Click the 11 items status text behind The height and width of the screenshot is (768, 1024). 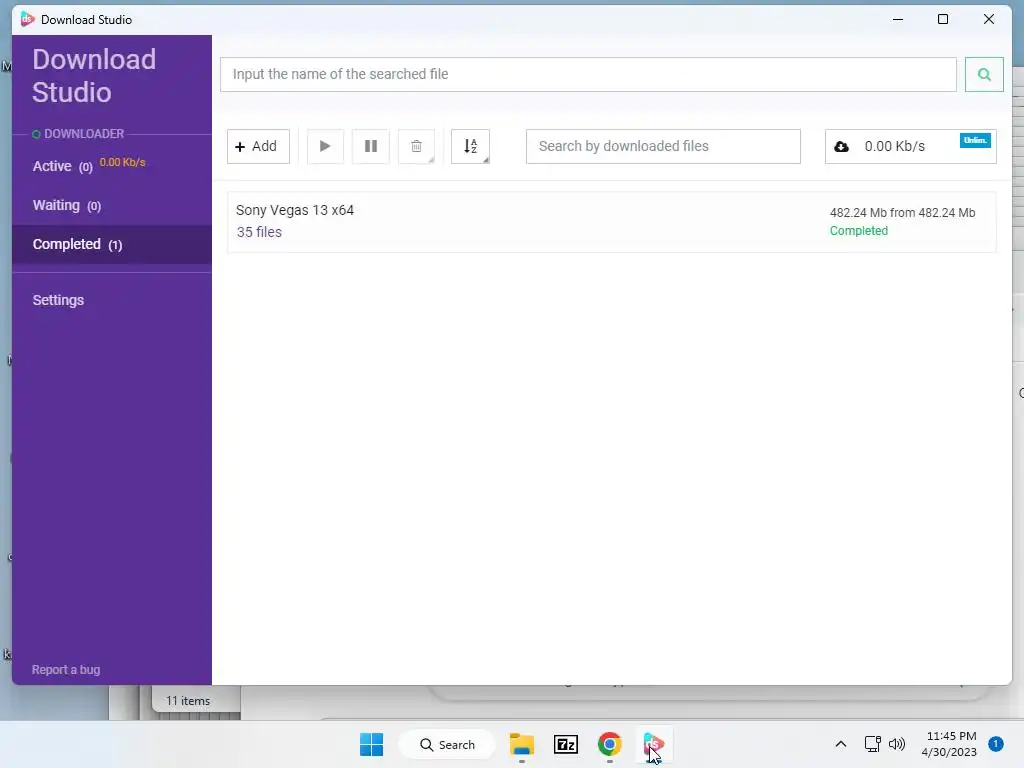point(188,701)
